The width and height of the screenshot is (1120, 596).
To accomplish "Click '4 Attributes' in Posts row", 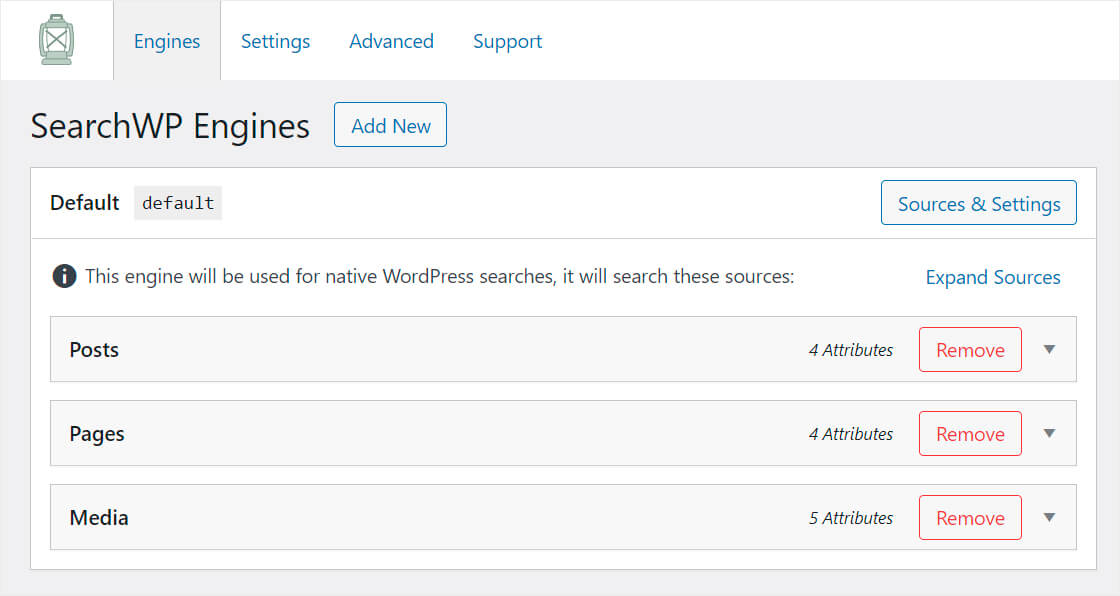I will (x=851, y=350).
